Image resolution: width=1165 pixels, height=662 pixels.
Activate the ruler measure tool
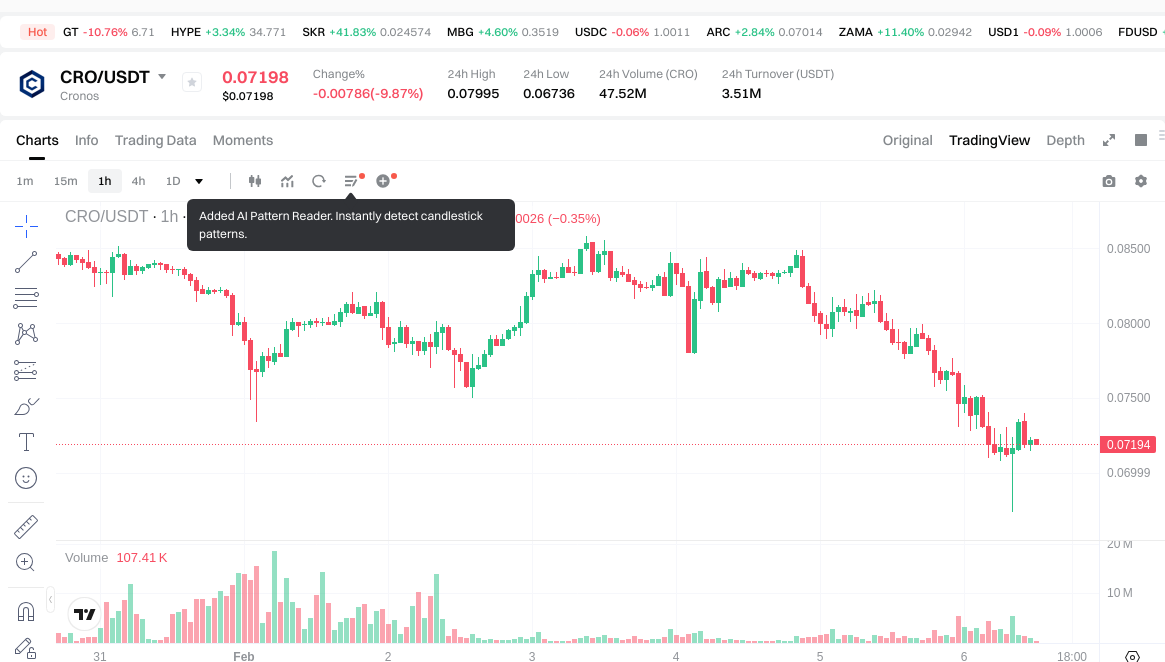pos(26,526)
